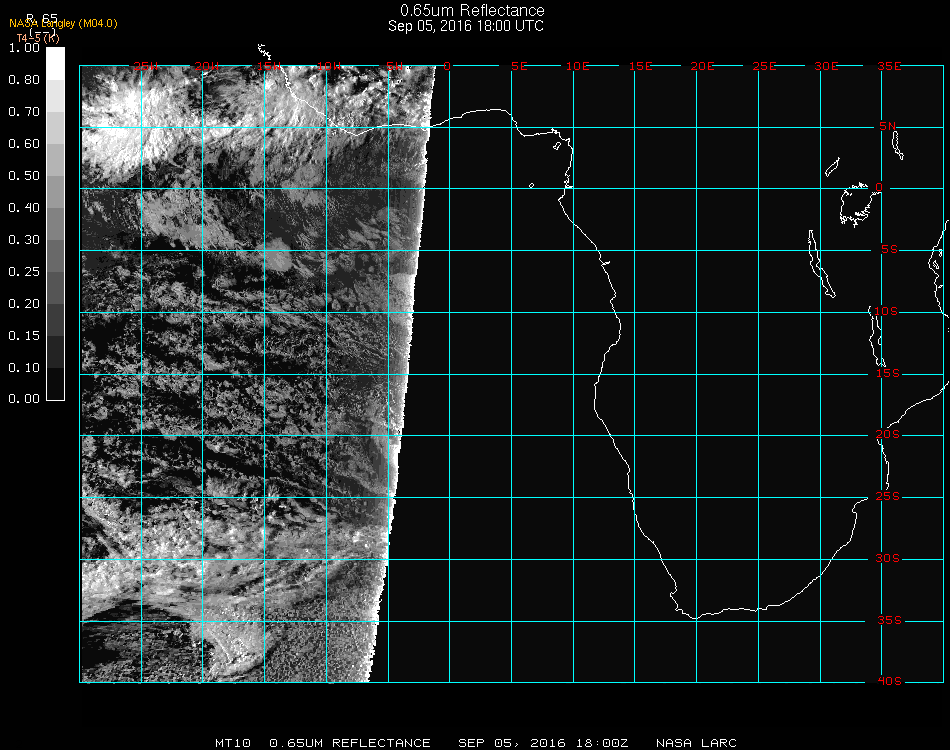Image resolution: width=950 pixels, height=750 pixels.
Task: Select the "Sep 05, 2016 18:00 UTC" date line
Action: 466,26
